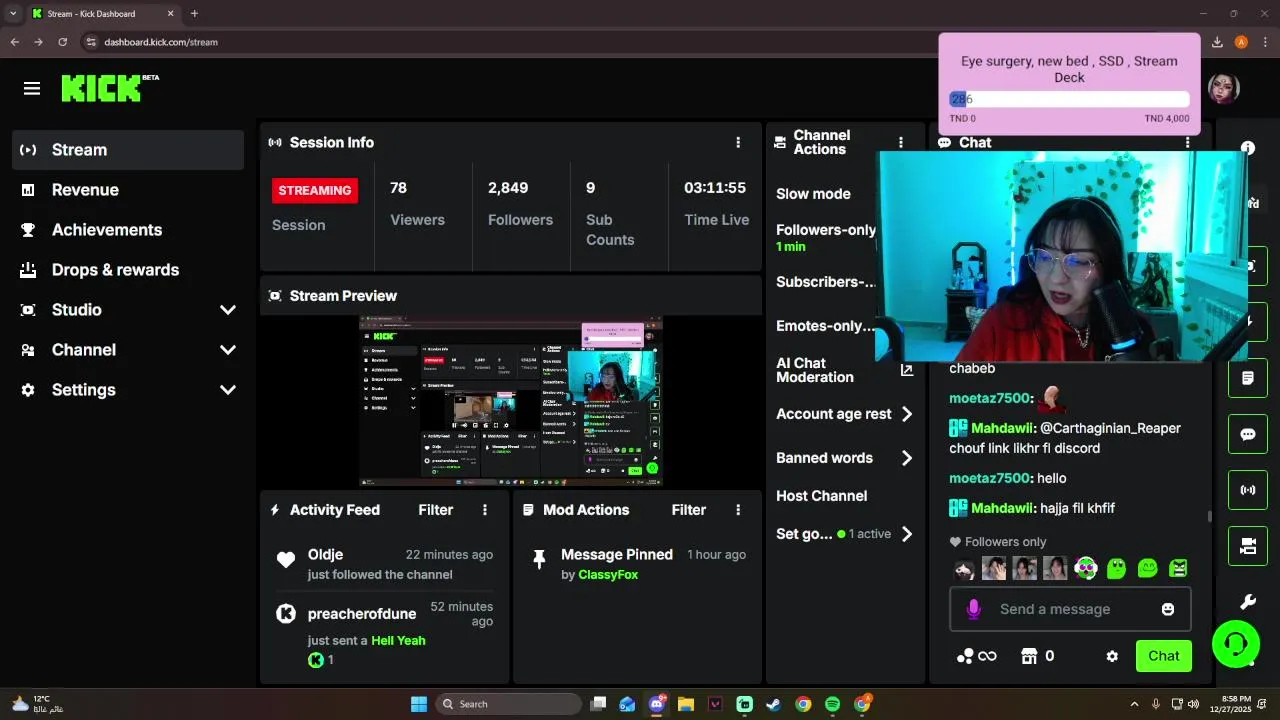Open Account age rest chevron
Viewport: 1280px width, 720px height.
[907, 414]
